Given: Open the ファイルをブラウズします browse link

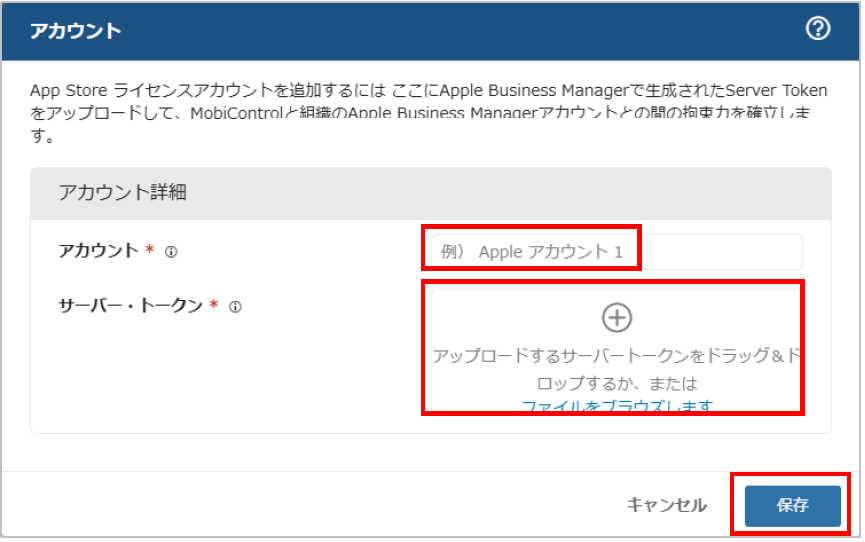Looking at the screenshot, I should [617, 407].
